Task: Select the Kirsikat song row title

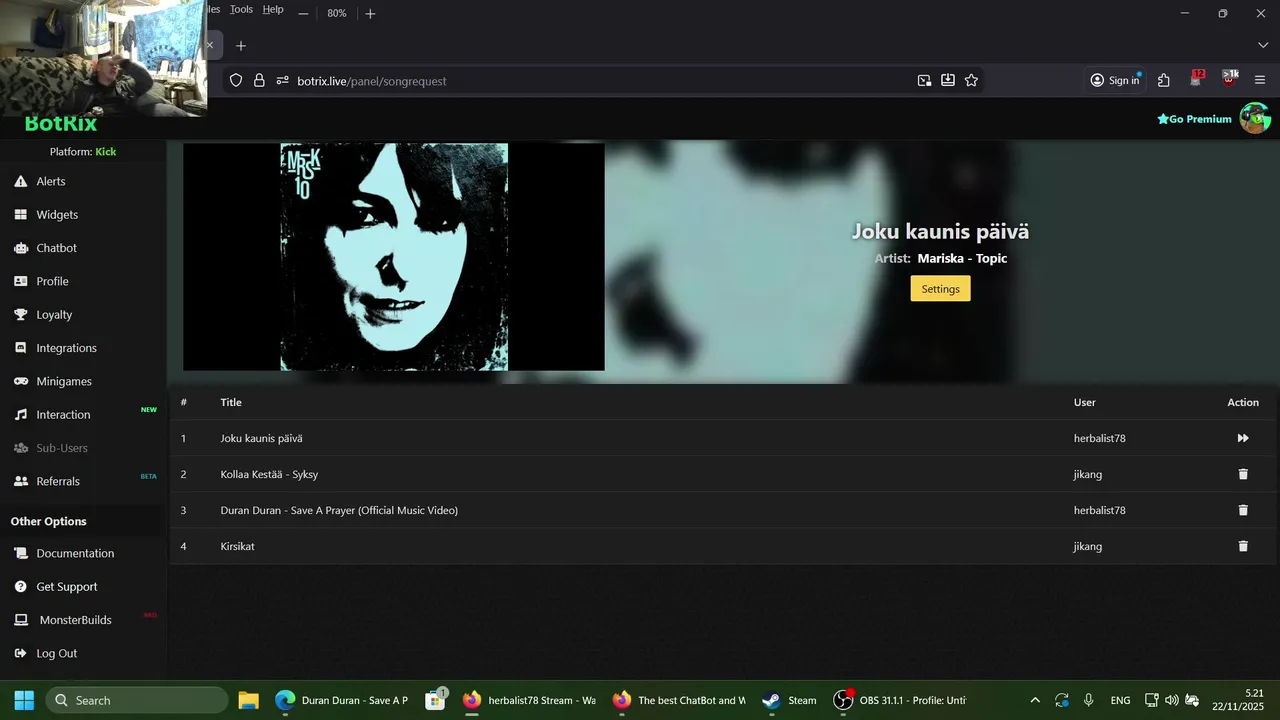Action: (x=237, y=546)
